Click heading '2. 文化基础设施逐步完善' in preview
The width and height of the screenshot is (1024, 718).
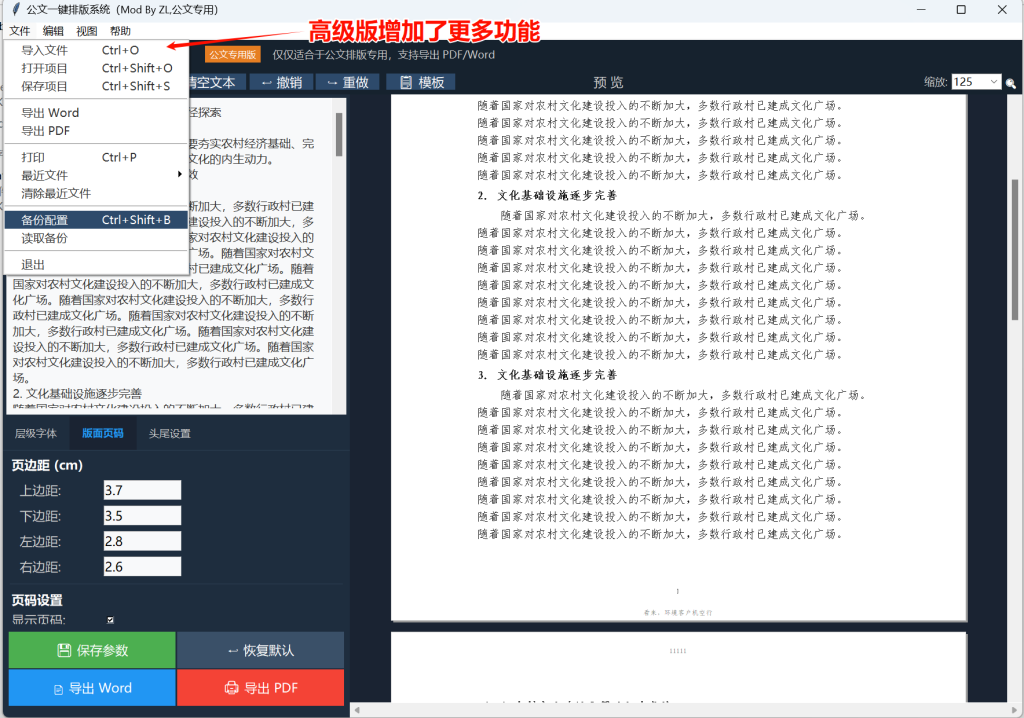tap(547, 195)
